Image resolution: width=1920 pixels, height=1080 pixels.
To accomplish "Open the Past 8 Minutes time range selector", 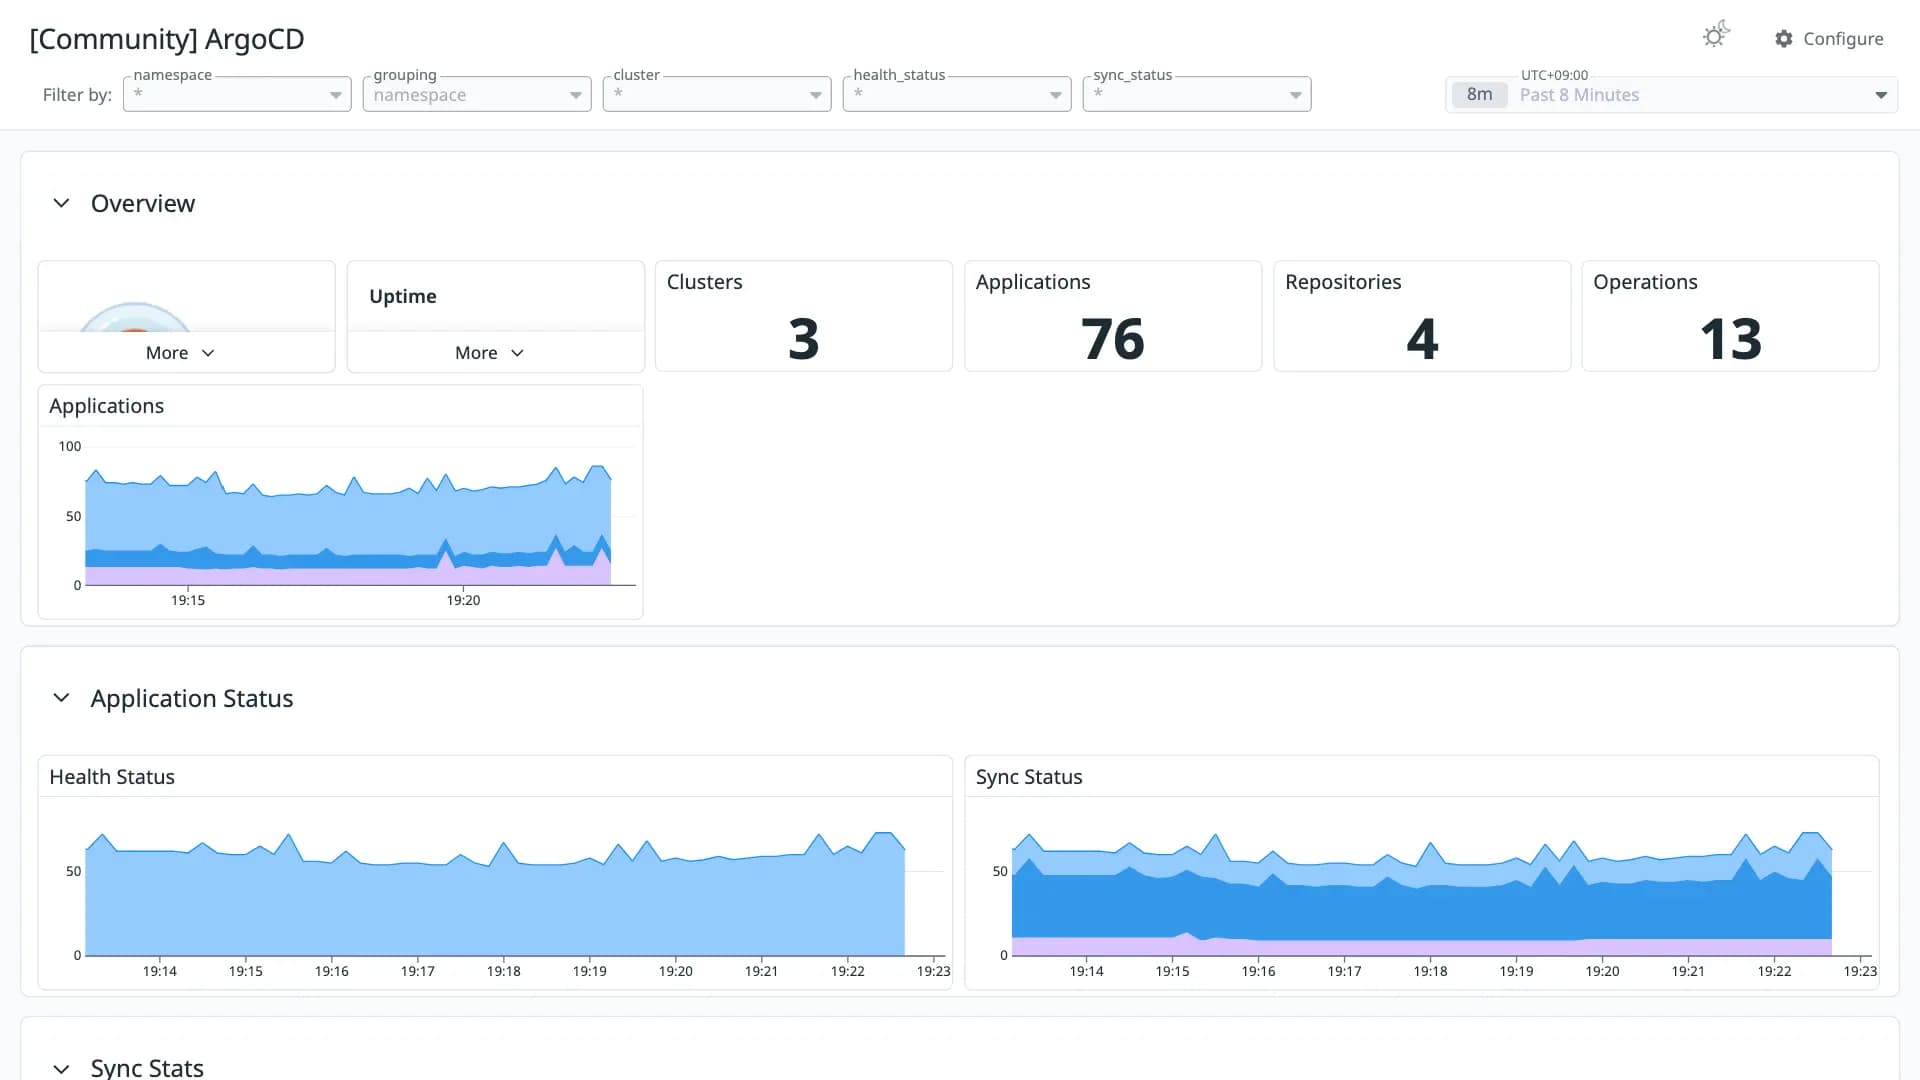I will (1671, 95).
